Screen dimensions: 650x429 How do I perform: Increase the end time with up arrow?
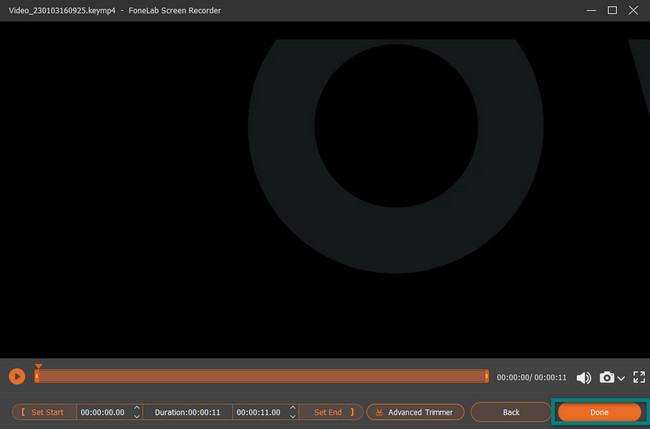[x=293, y=408]
